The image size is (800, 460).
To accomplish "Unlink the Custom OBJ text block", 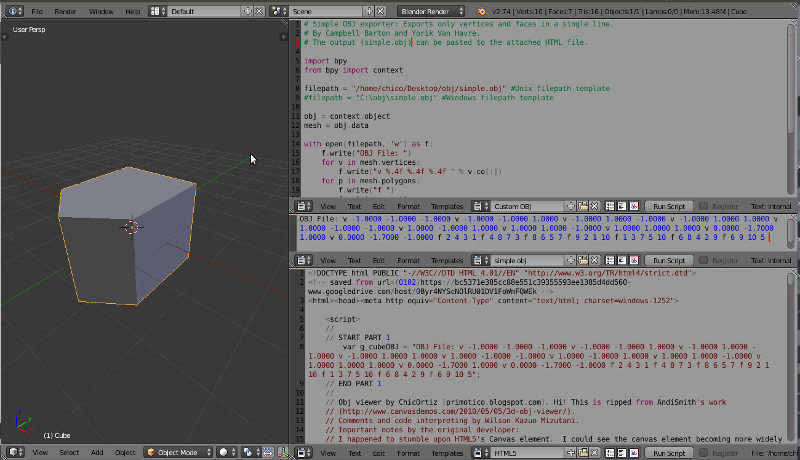I will pos(594,206).
